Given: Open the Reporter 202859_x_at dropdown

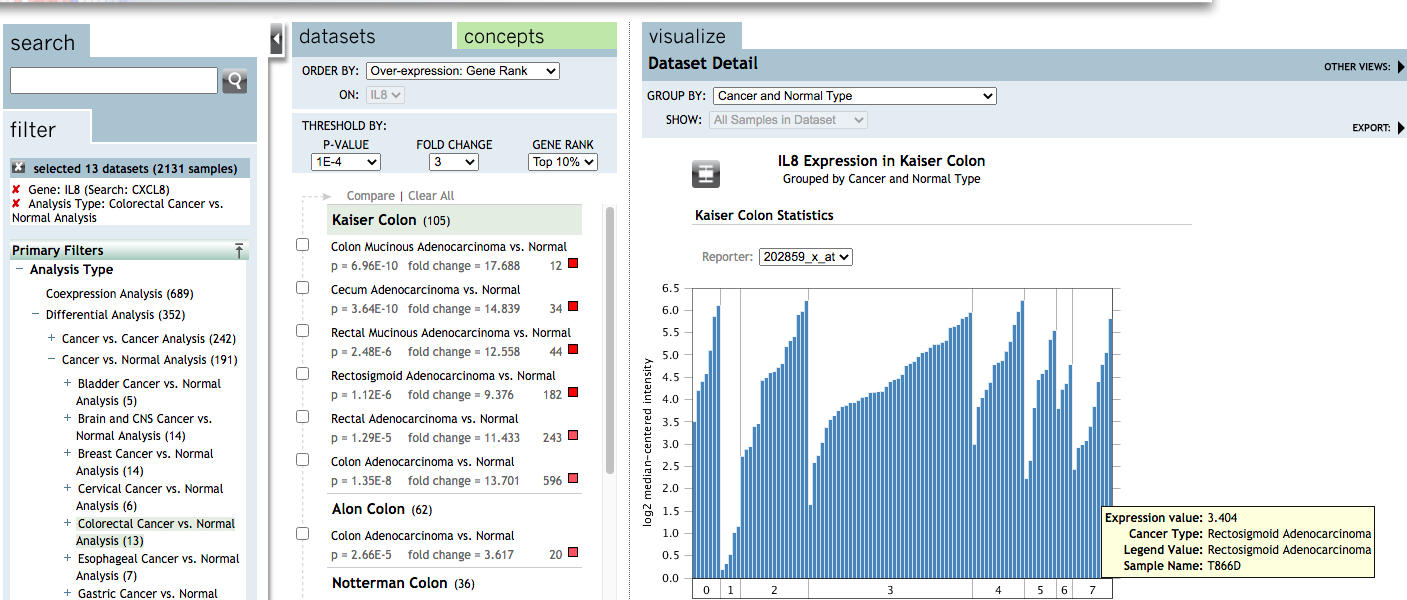Looking at the screenshot, I should pos(805,257).
